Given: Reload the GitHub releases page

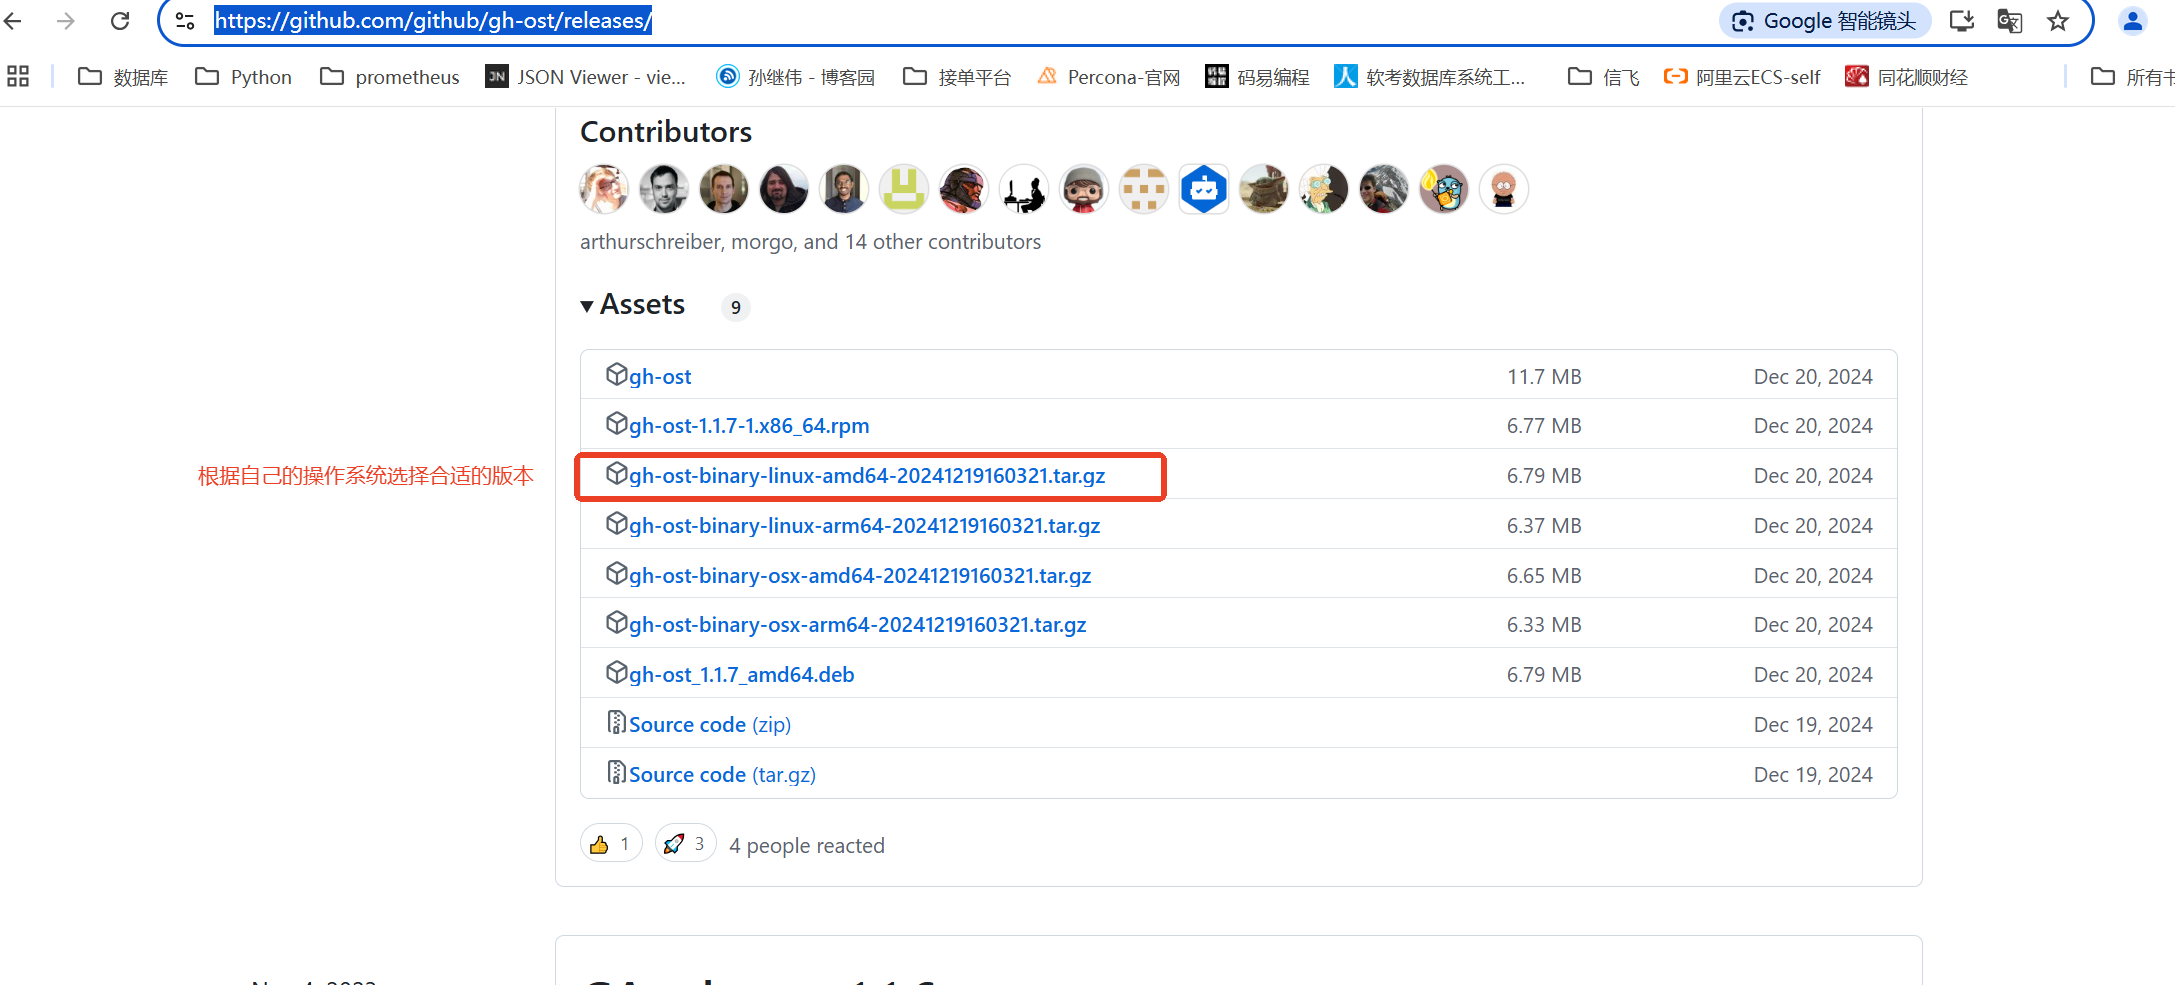Looking at the screenshot, I should (x=120, y=21).
